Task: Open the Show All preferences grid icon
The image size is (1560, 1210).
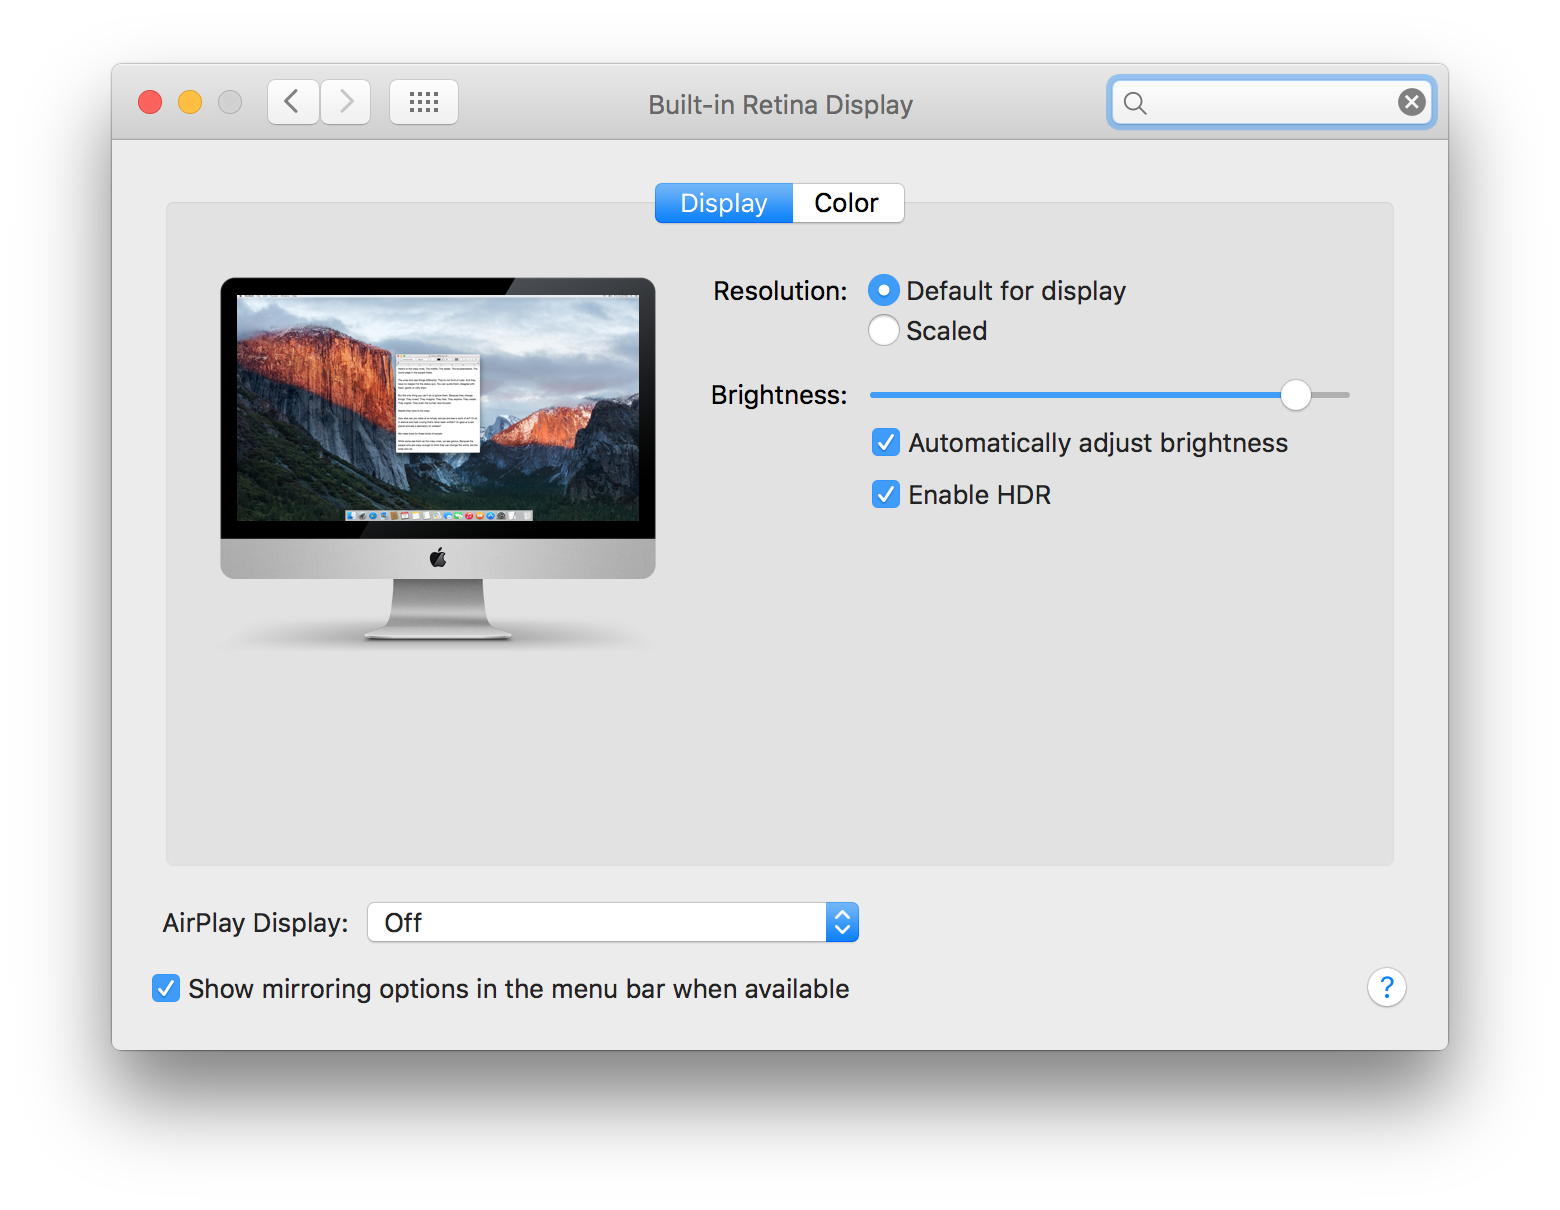Action: (x=423, y=101)
